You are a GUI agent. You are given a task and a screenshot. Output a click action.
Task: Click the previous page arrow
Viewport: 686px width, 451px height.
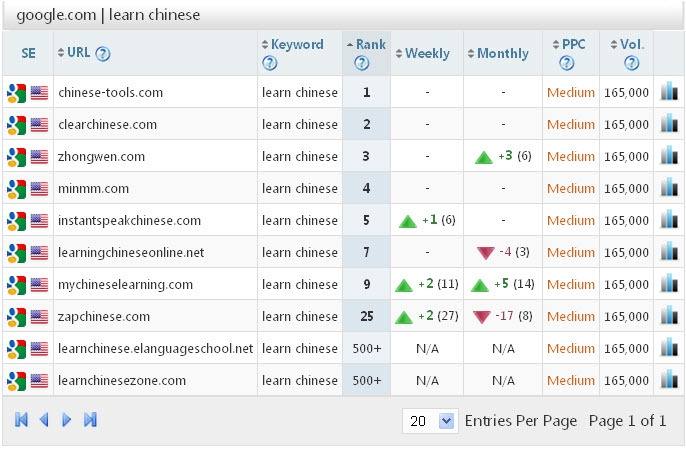pyautogui.click(x=44, y=420)
